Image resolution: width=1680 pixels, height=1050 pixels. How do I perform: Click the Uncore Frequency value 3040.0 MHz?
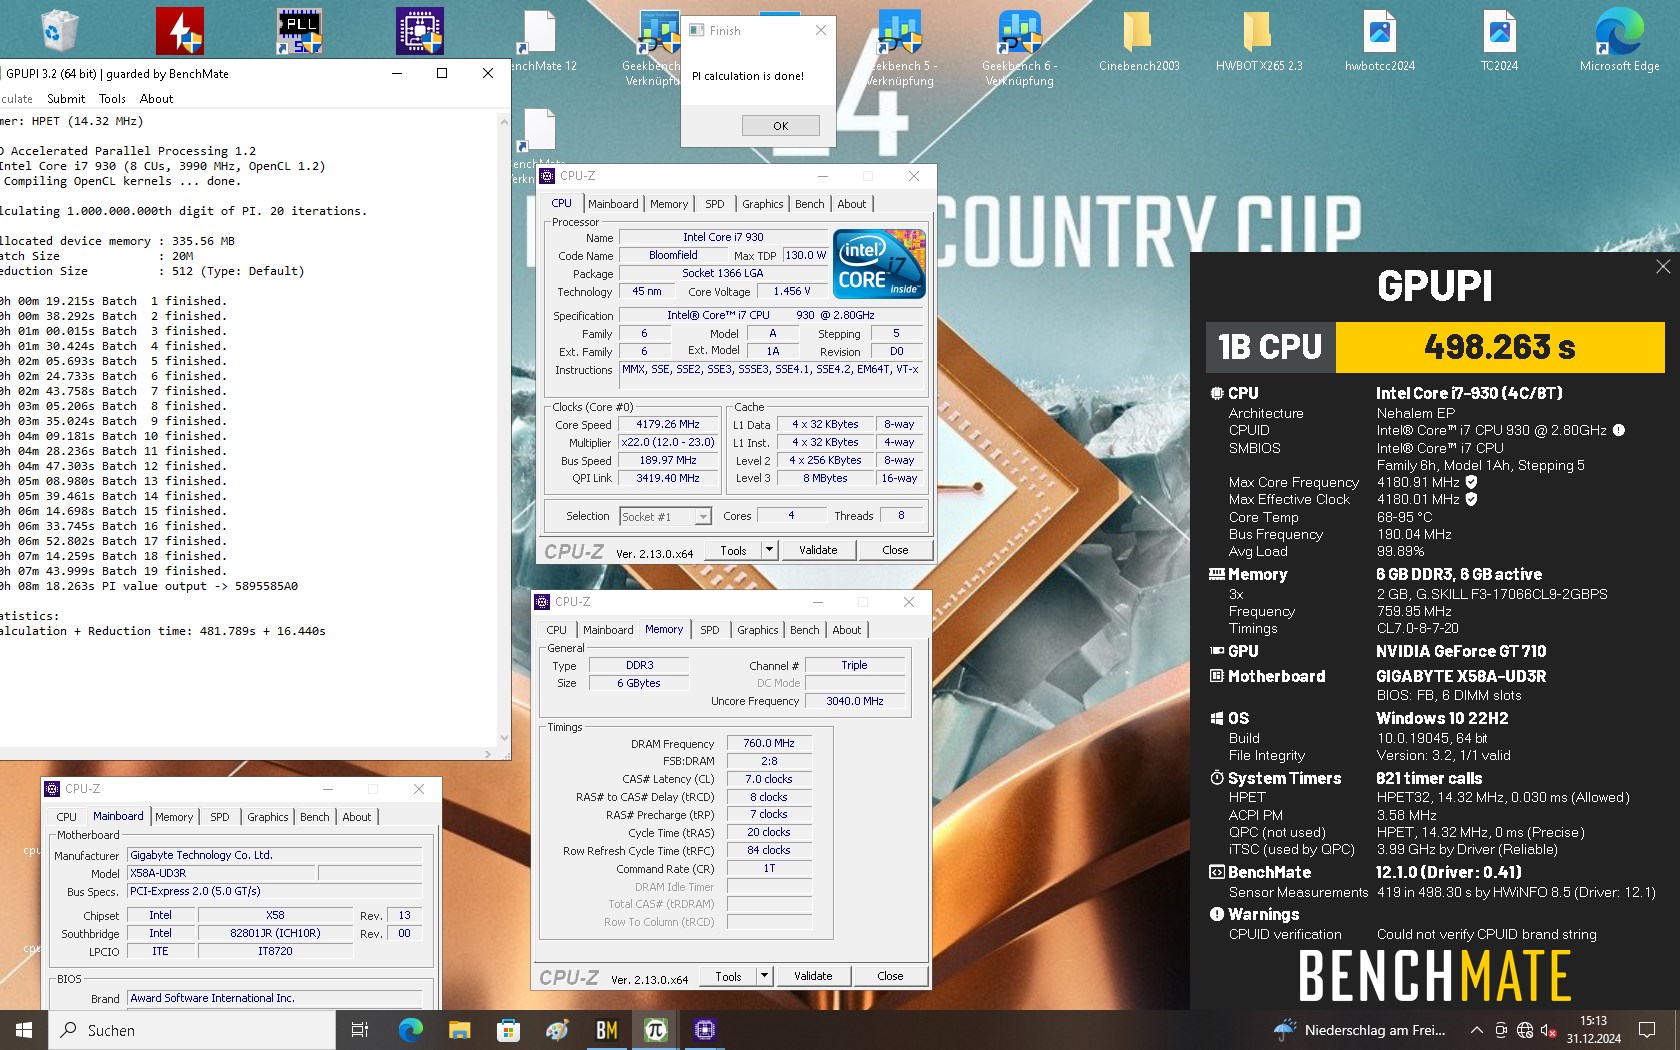[855, 702]
